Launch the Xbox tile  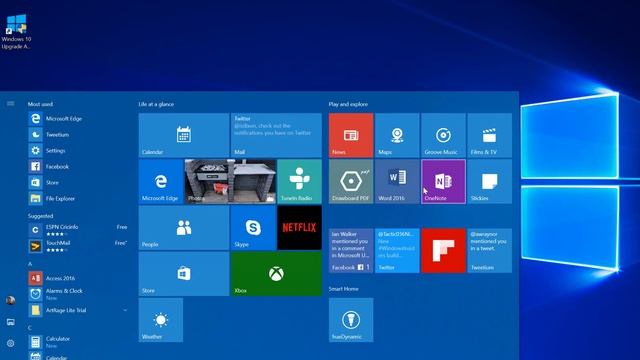pos(276,273)
